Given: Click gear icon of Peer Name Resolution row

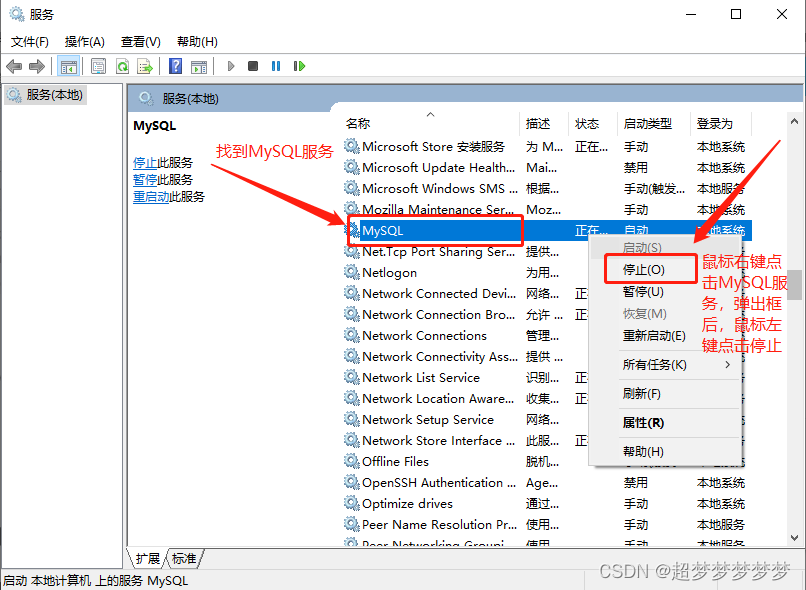Looking at the screenshot, I should coord(352,525).
